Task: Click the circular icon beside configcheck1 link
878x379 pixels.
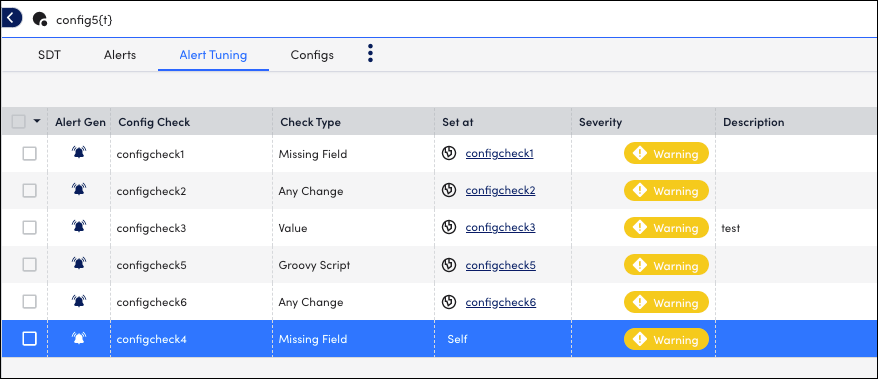Action: 449,153
